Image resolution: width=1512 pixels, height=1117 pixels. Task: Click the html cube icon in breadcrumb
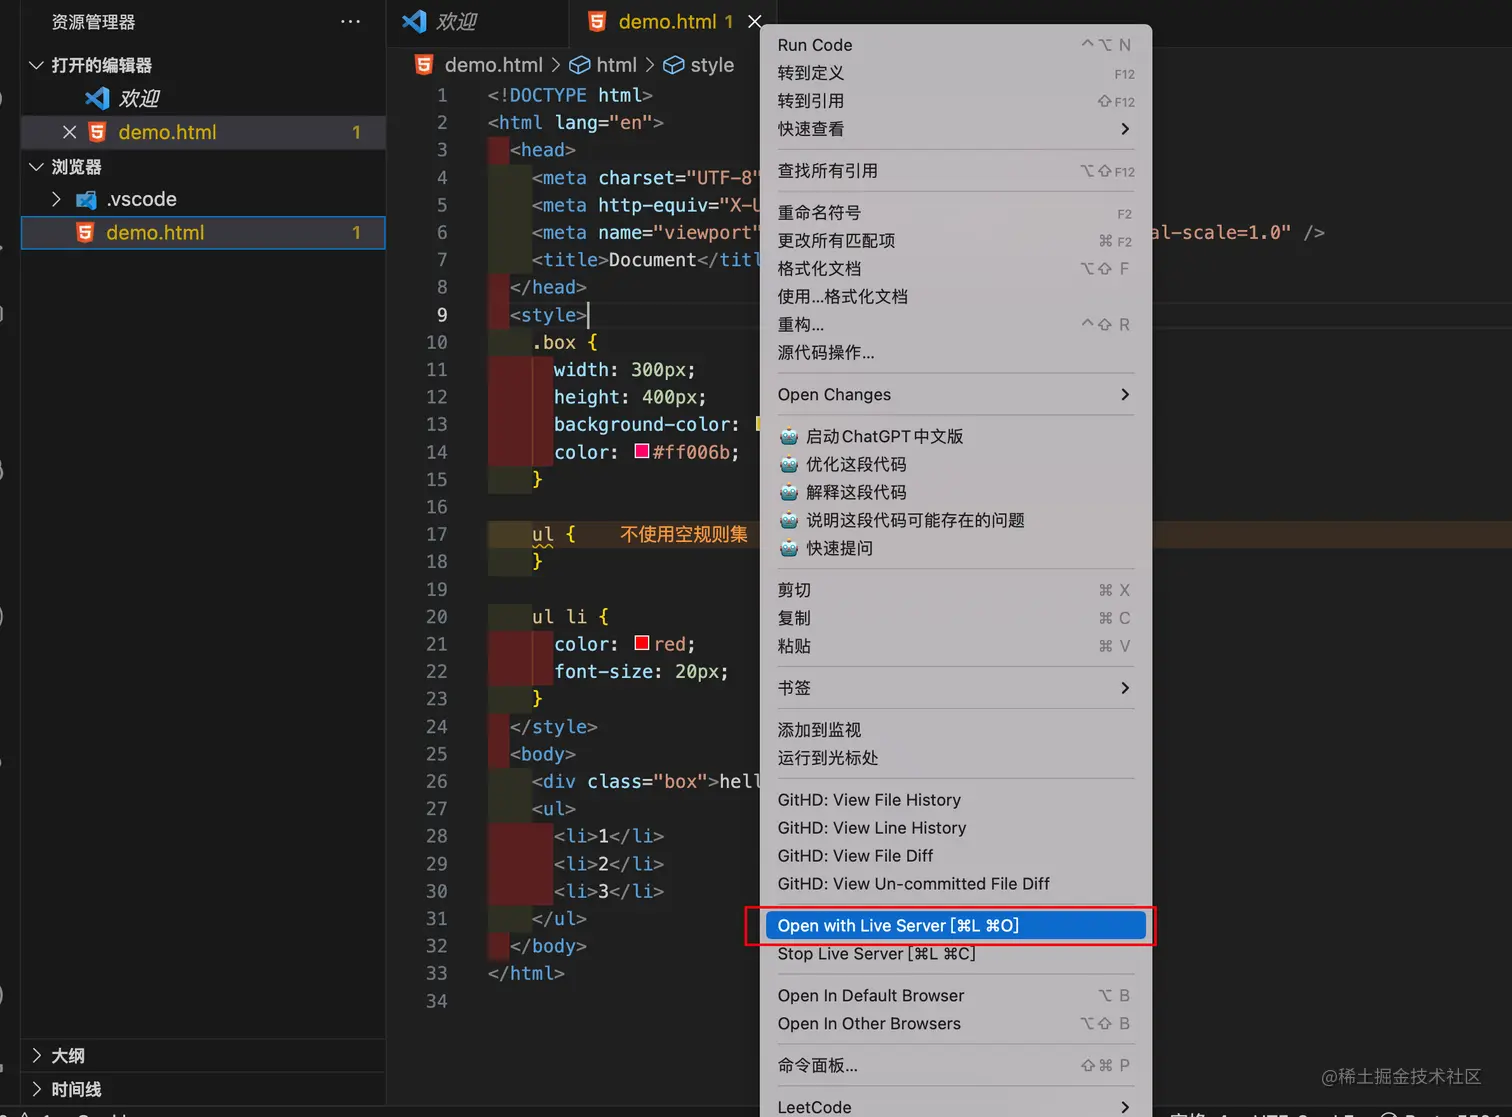(580, 65)
